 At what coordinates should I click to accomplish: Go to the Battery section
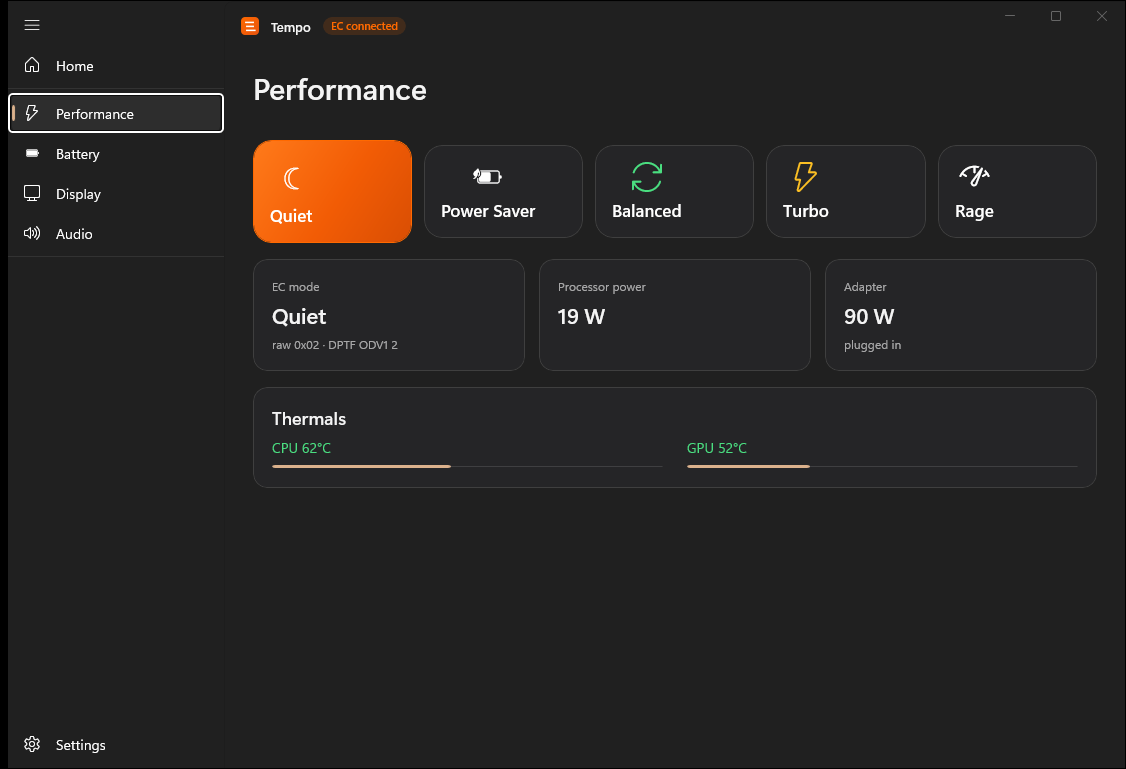pyautogui.click(x=116, y=154)
